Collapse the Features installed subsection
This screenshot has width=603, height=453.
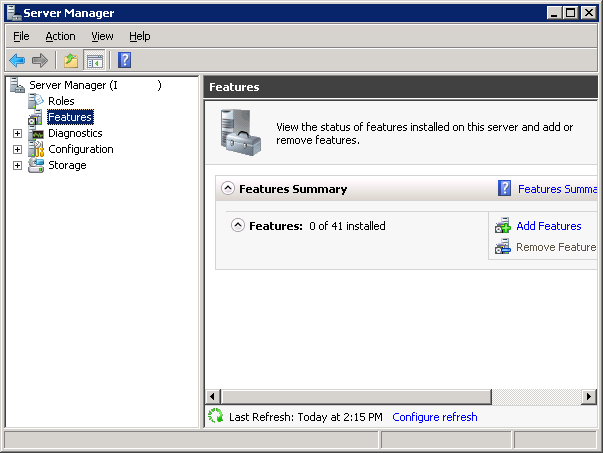click(238, 225)
